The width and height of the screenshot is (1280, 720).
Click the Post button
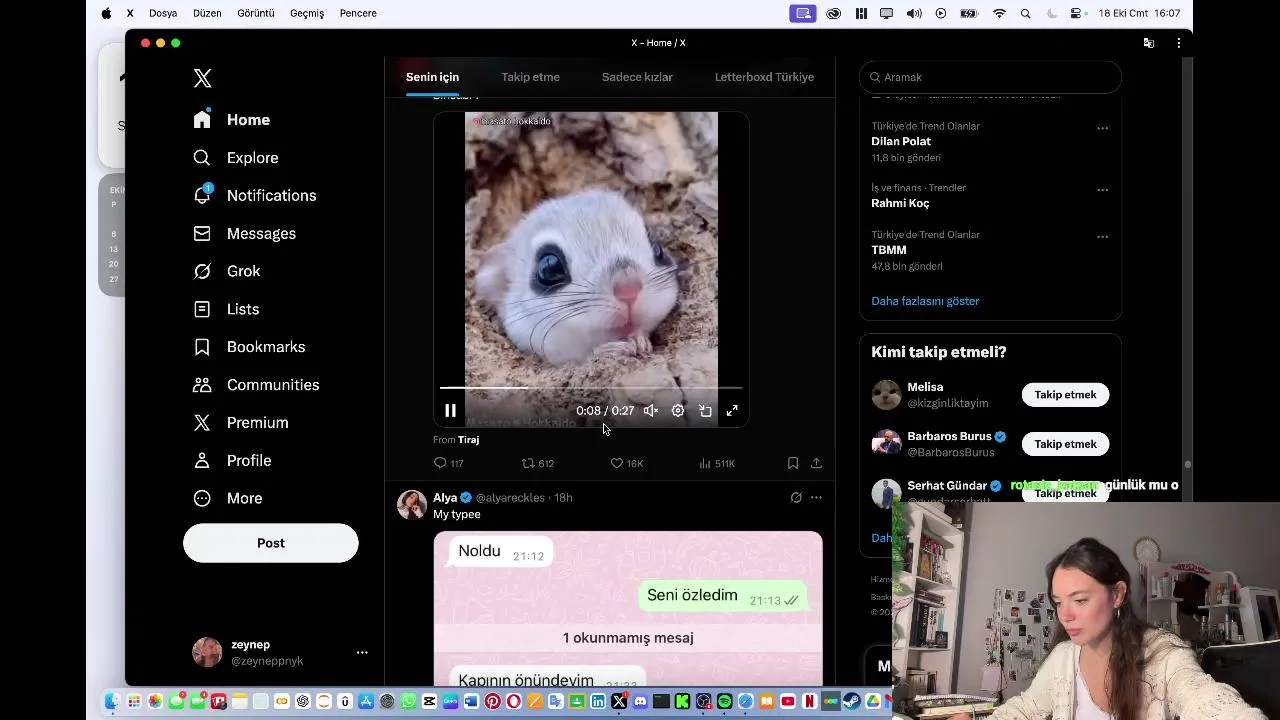271,543
